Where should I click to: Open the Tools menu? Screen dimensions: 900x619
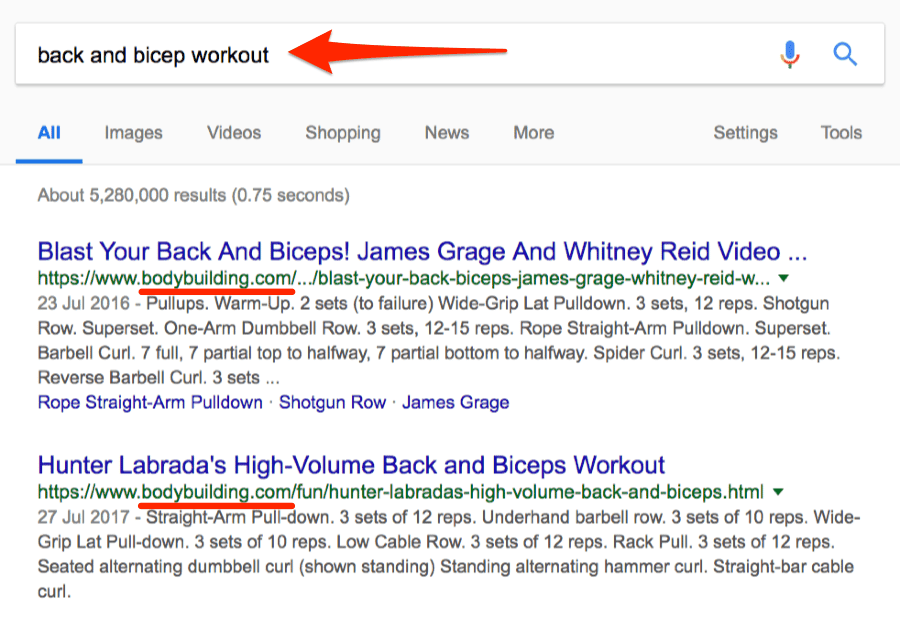click(840, 132)
